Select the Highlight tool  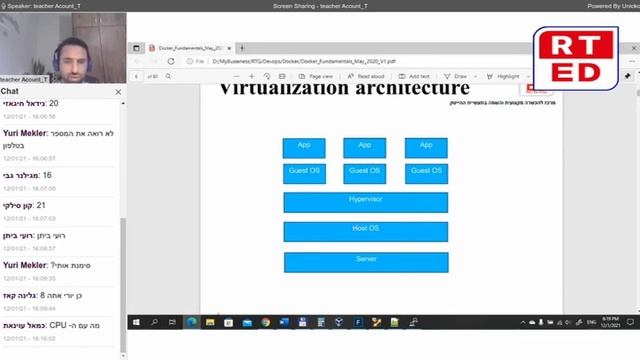[x=503, y=76]
